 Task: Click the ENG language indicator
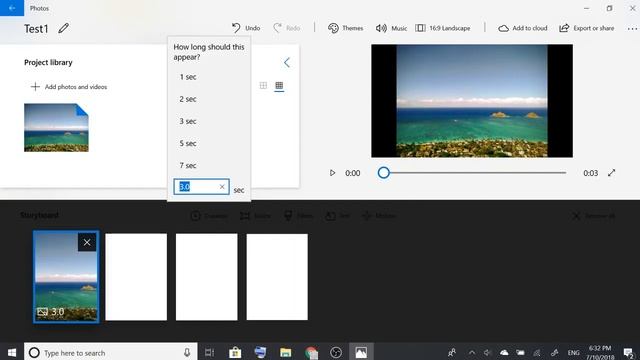click(x=573, y=353)
